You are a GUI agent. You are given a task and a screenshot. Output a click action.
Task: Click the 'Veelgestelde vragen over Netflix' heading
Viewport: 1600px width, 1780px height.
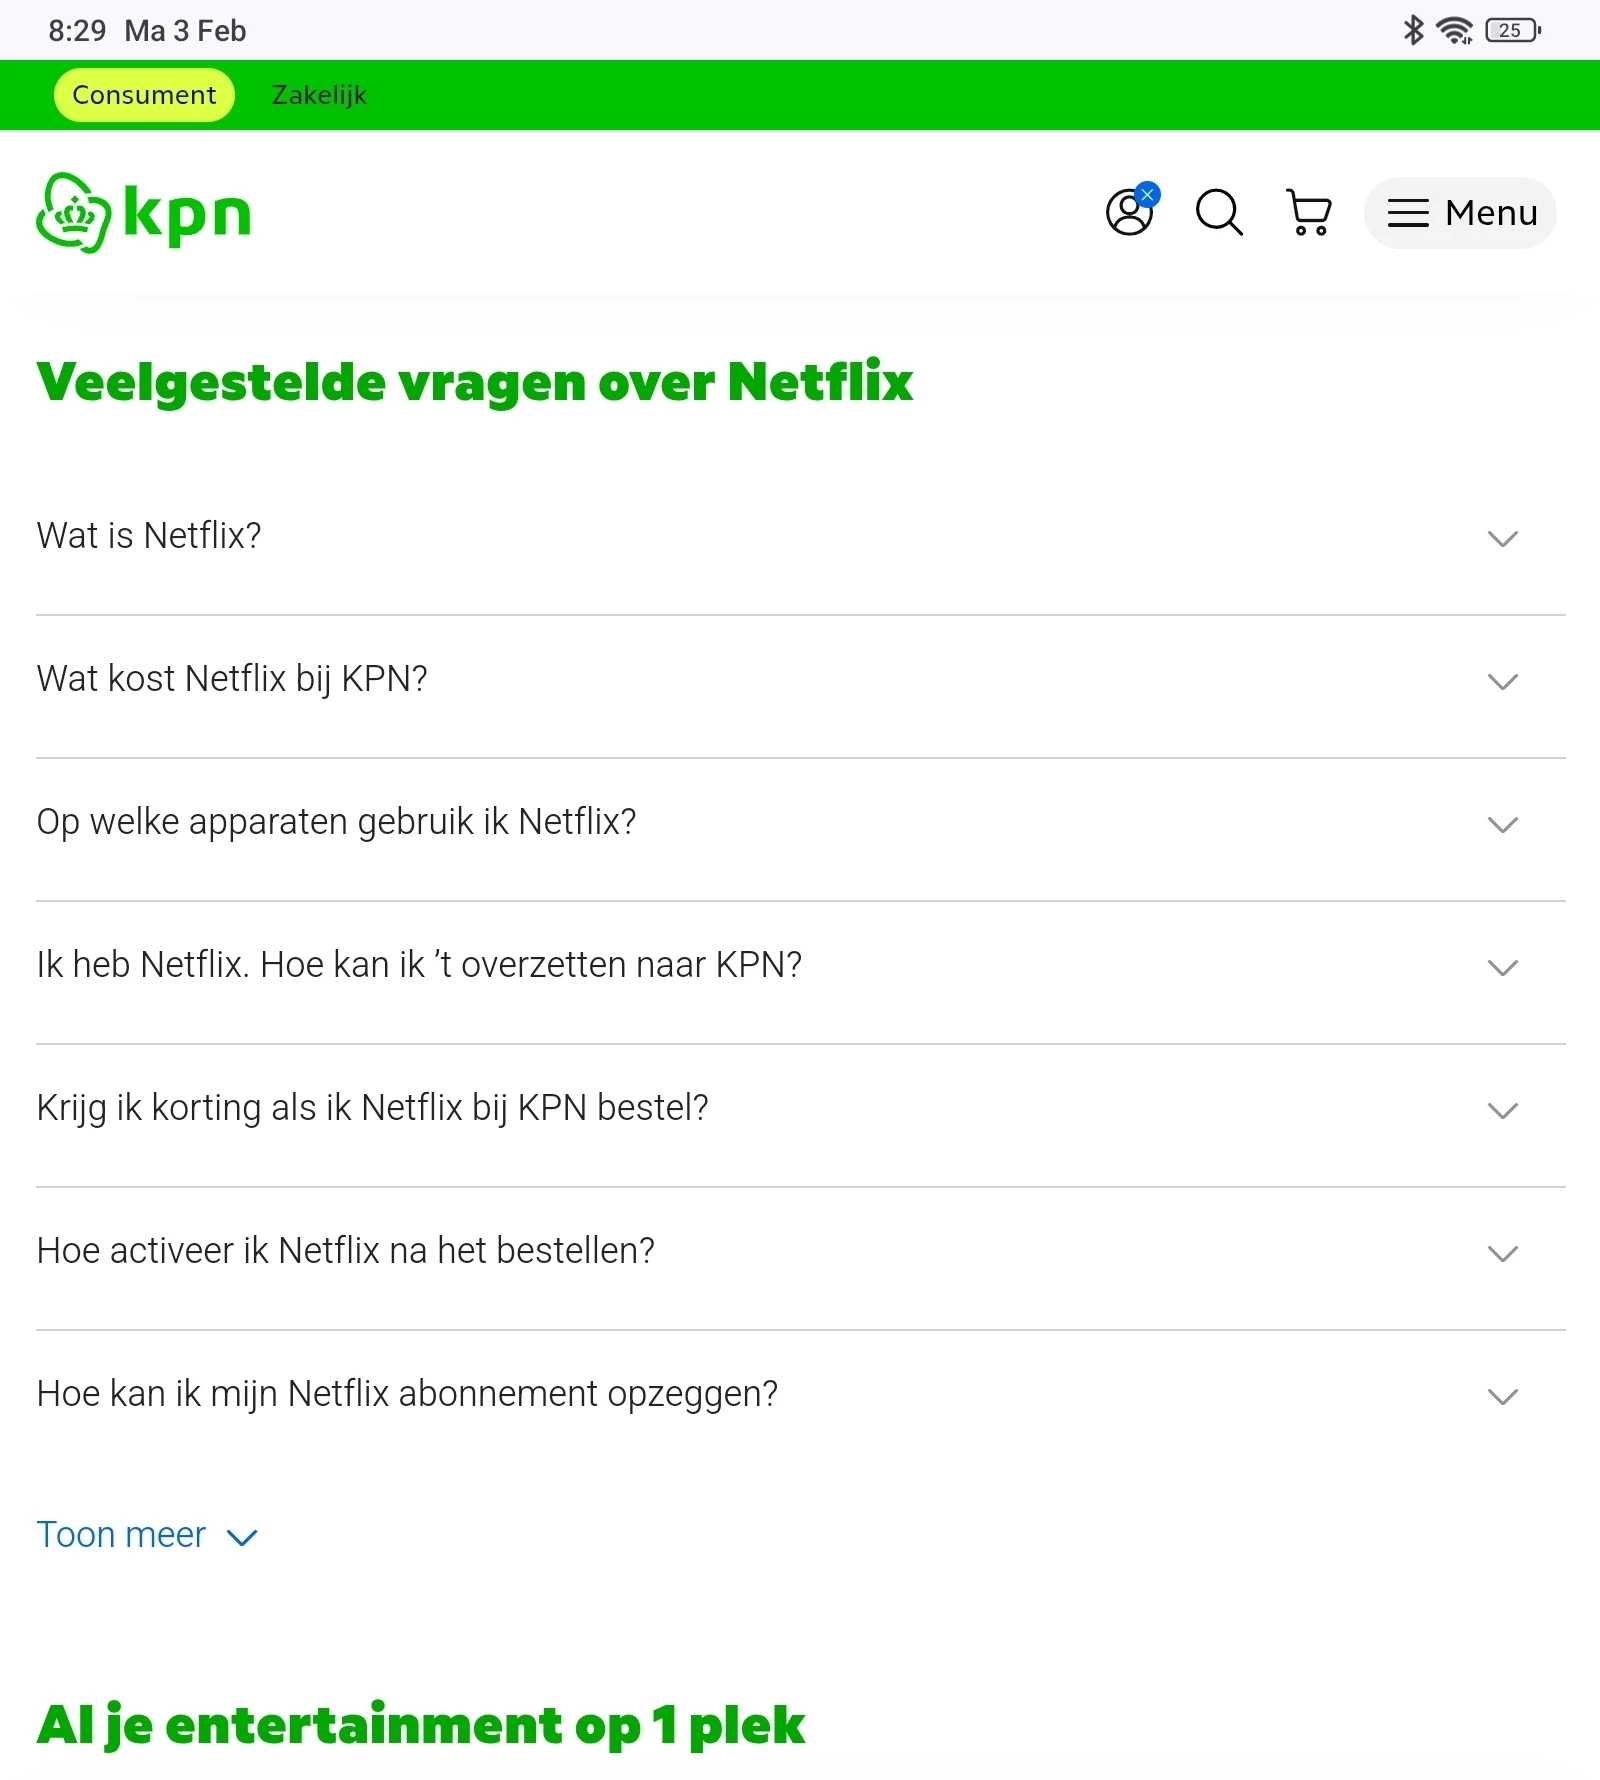point(474,382)
